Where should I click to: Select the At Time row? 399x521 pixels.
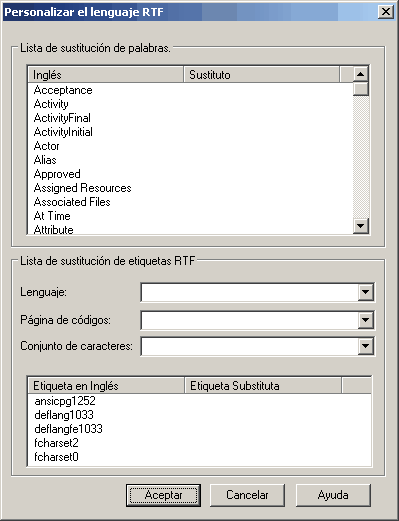click(x=190, y=216)
